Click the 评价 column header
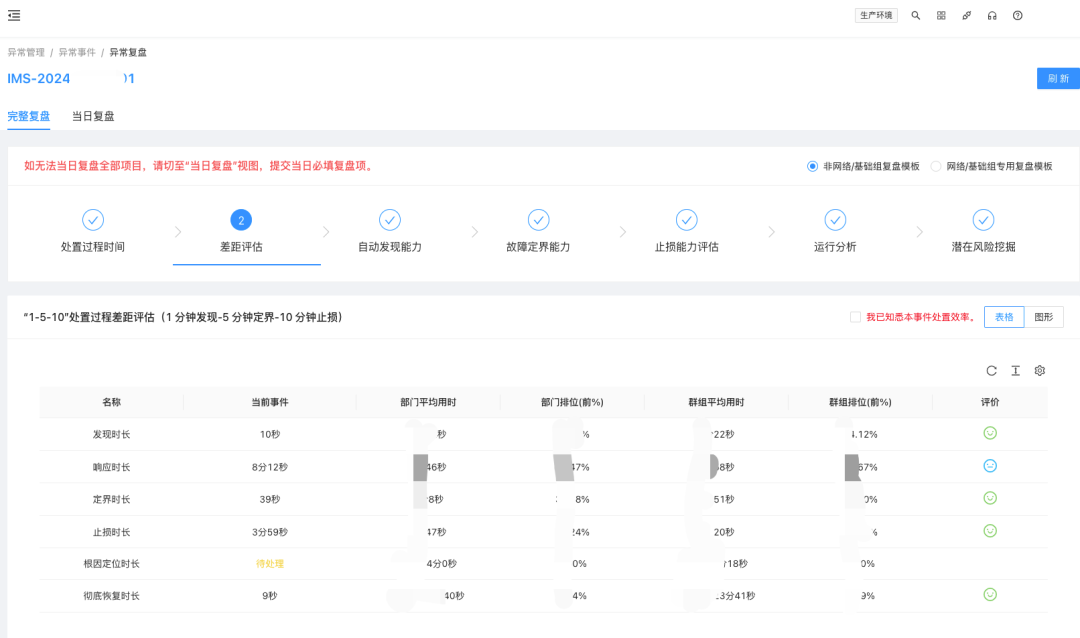This screenshot has width=1080, height=638. pos(990,402)
